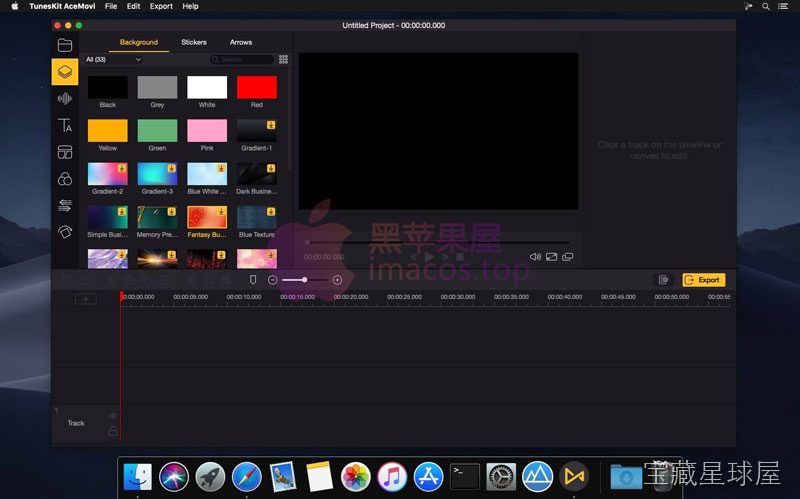Download the Gradient-2 background
The width and height of the screenshot is (800, 499).
pos(122,168)
